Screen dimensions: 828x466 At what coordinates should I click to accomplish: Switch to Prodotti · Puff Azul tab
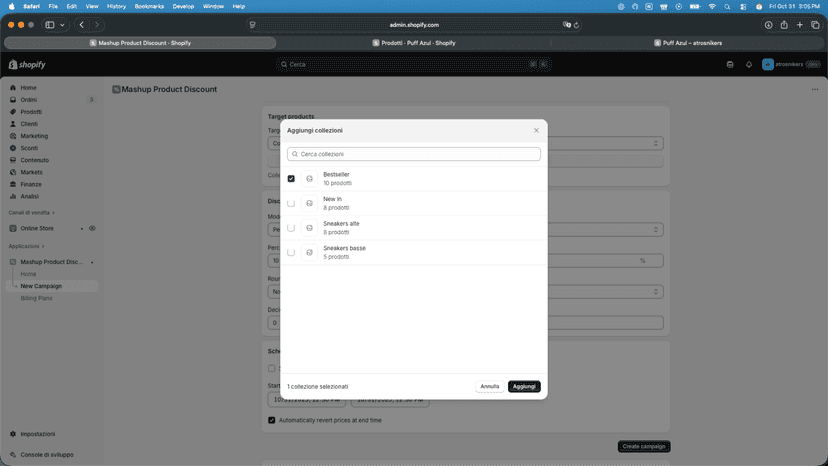(x=414, y=43)
